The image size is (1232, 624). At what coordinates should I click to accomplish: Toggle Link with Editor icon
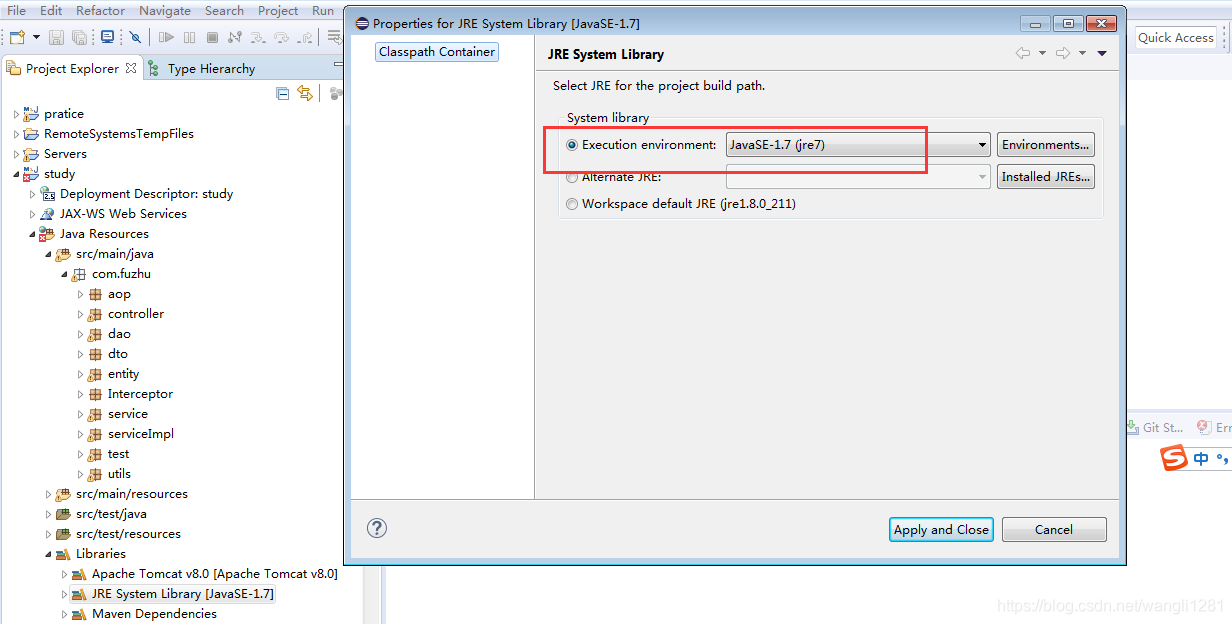305,93
